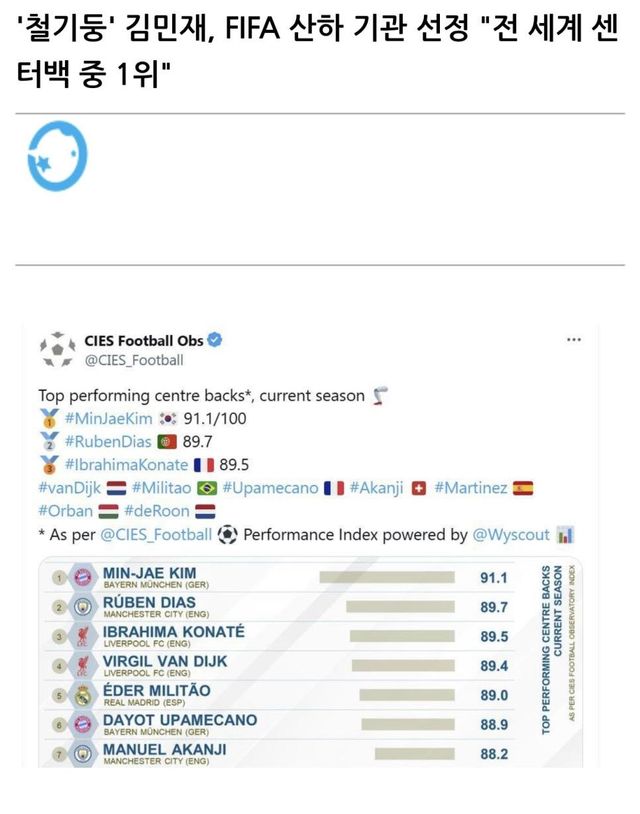Click the gold medal emoji icon
The image size is (640, 814).
pyautogui.click(x=47, y=418)
